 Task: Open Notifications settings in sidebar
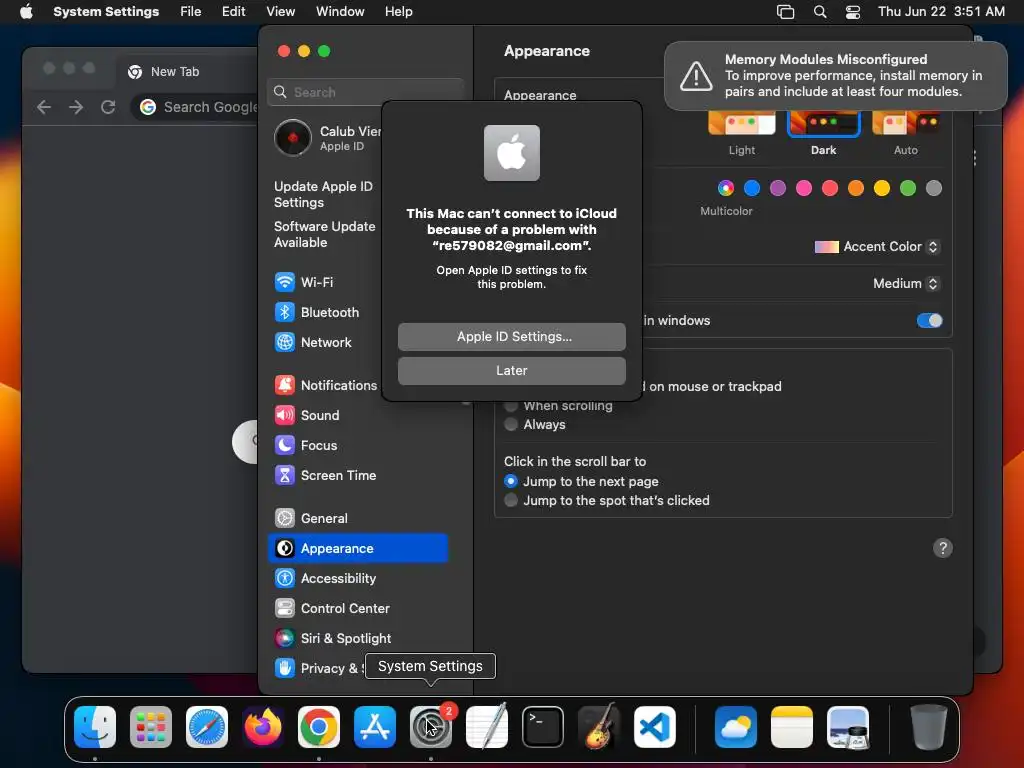point(325,385)
